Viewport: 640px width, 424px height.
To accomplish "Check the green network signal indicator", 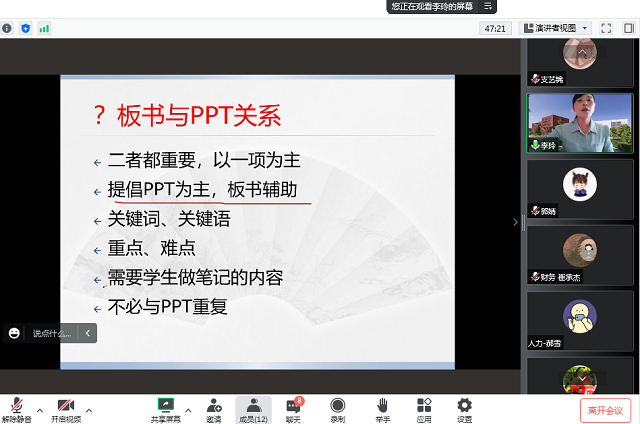I will click(44, 29).
